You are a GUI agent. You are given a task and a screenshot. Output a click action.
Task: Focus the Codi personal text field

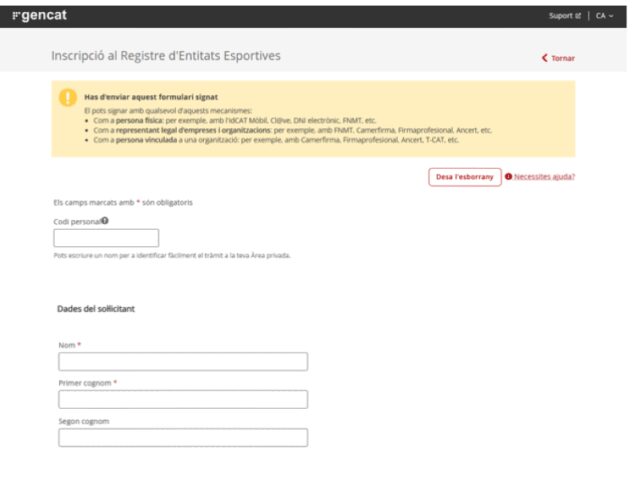[x=106, y=238]
